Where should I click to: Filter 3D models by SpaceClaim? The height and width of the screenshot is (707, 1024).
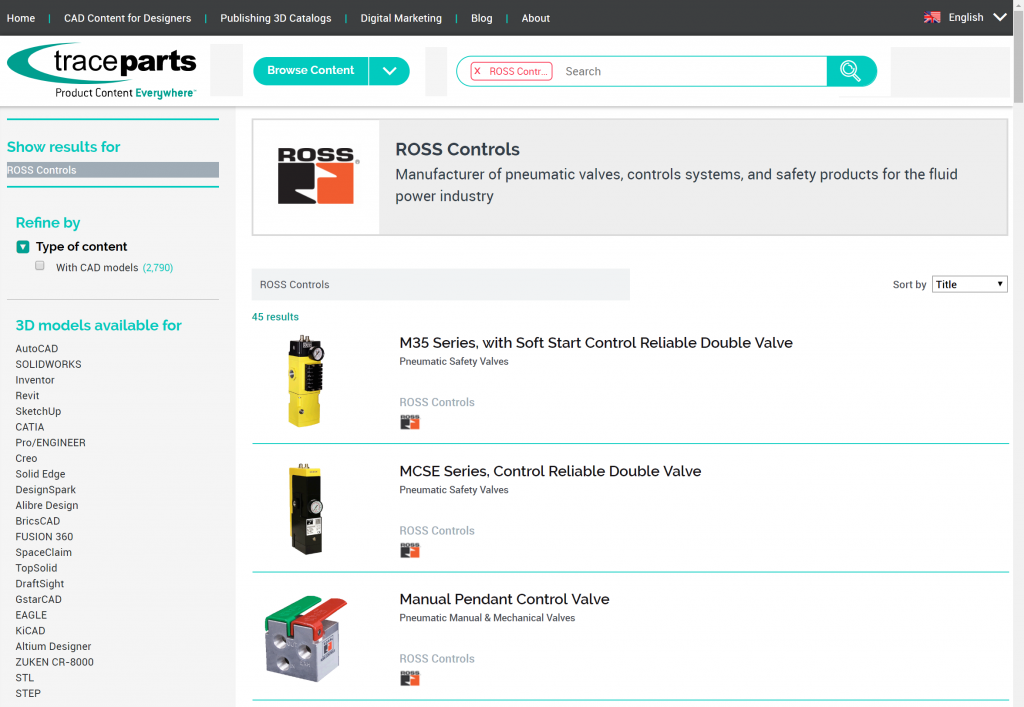click(44, 552)
